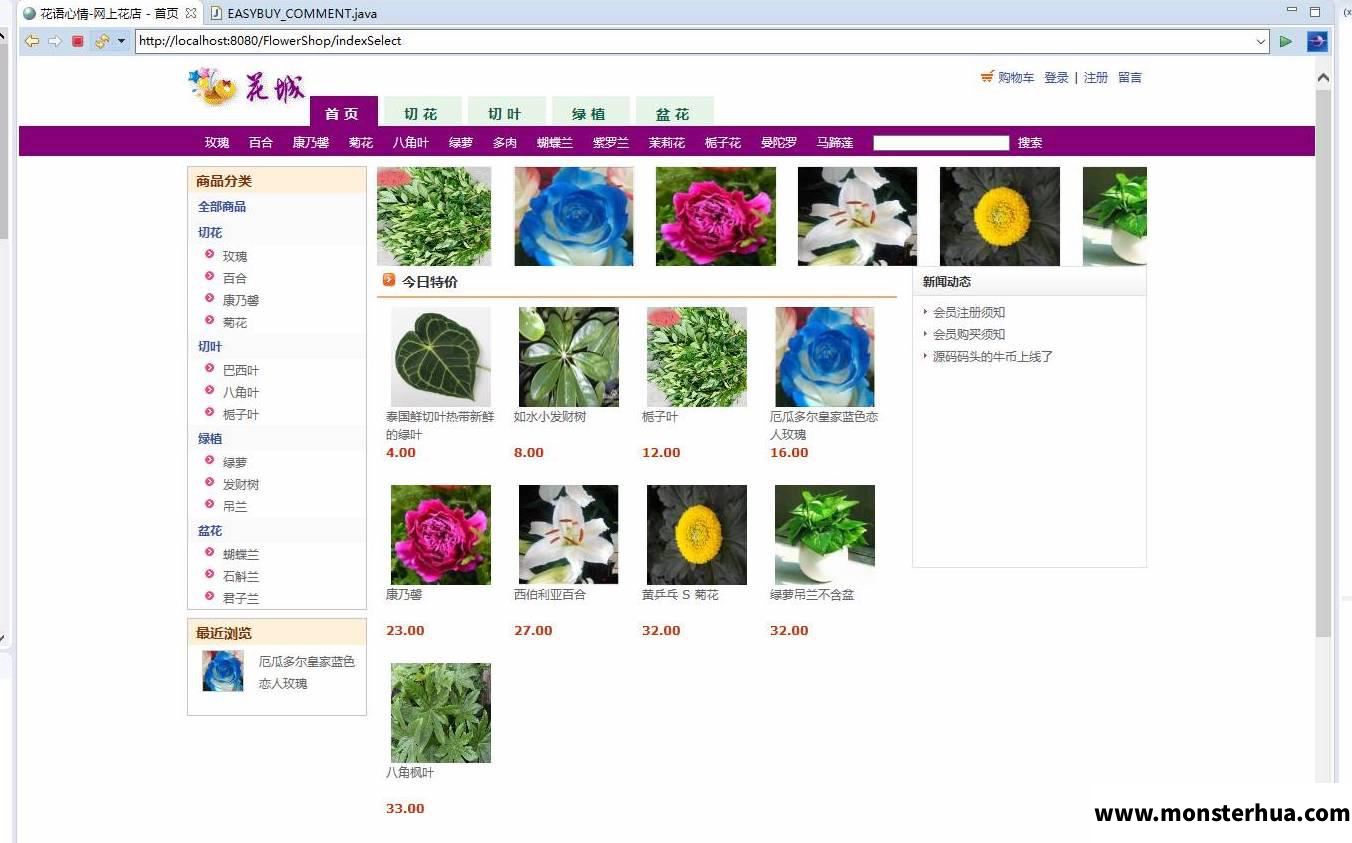Open 石斛兰 in category sidebar
Viewport: 1352px width, 843px height.
coord(241,576)
